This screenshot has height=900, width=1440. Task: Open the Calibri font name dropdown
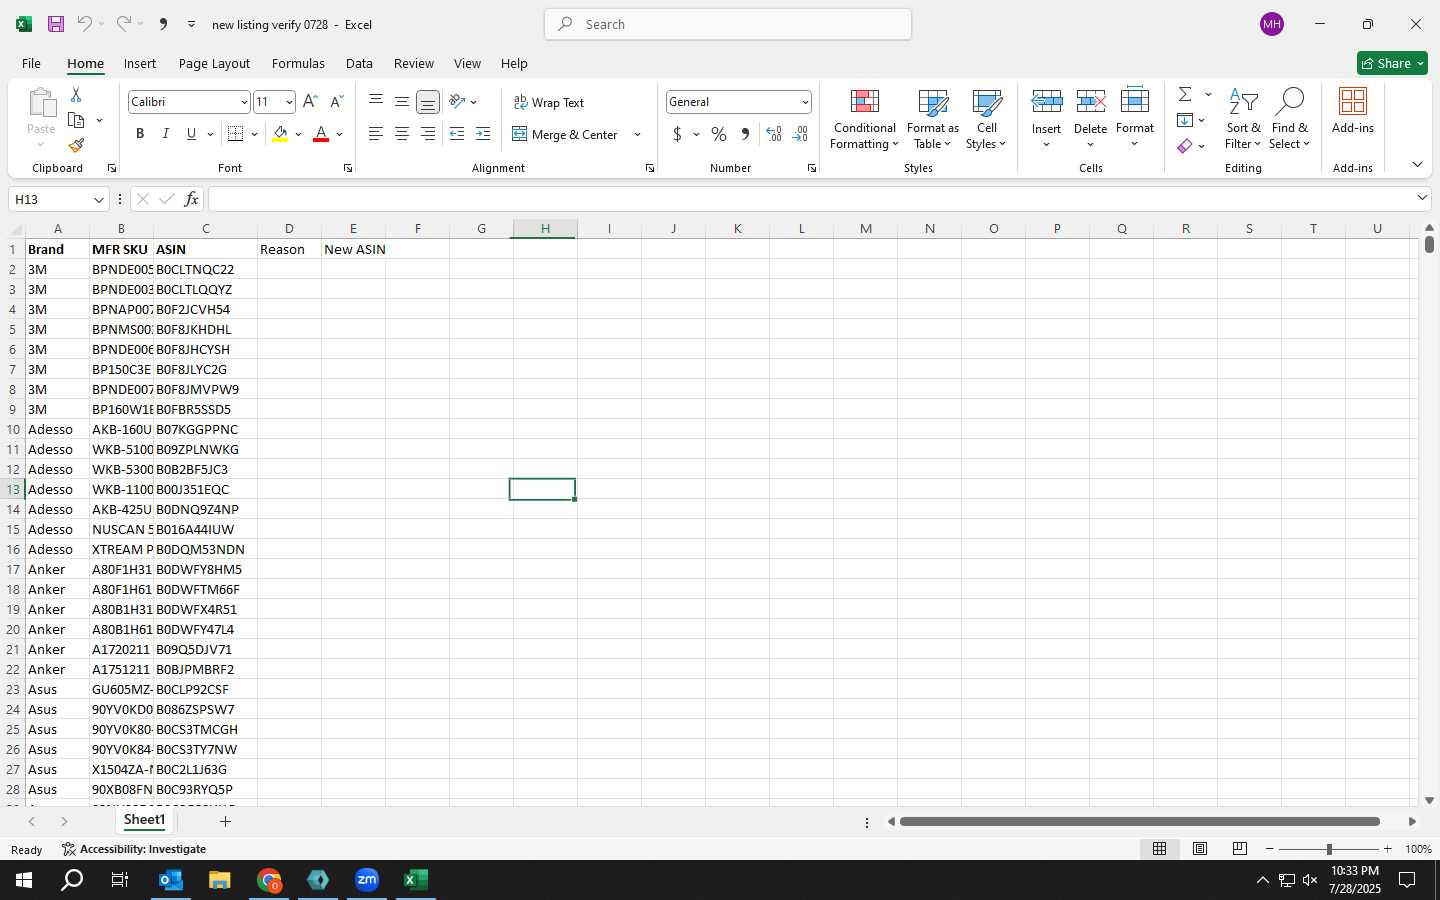point(243,102)
